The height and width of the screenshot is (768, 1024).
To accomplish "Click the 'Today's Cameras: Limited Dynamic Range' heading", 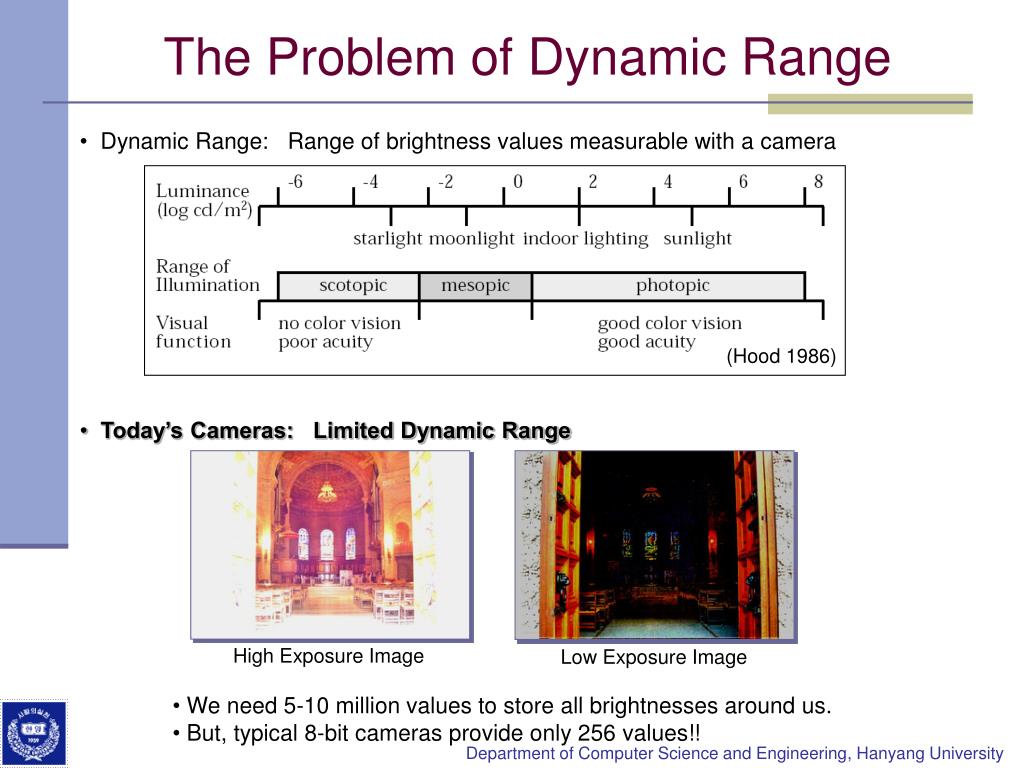I will (336, 431).
